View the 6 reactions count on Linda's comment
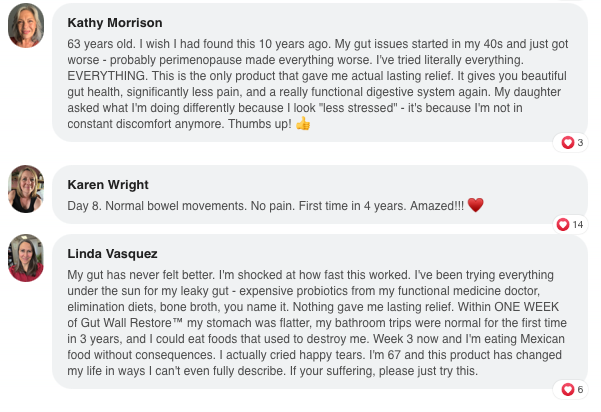Viewport: 601px width, 412px height. pos(580,389)
